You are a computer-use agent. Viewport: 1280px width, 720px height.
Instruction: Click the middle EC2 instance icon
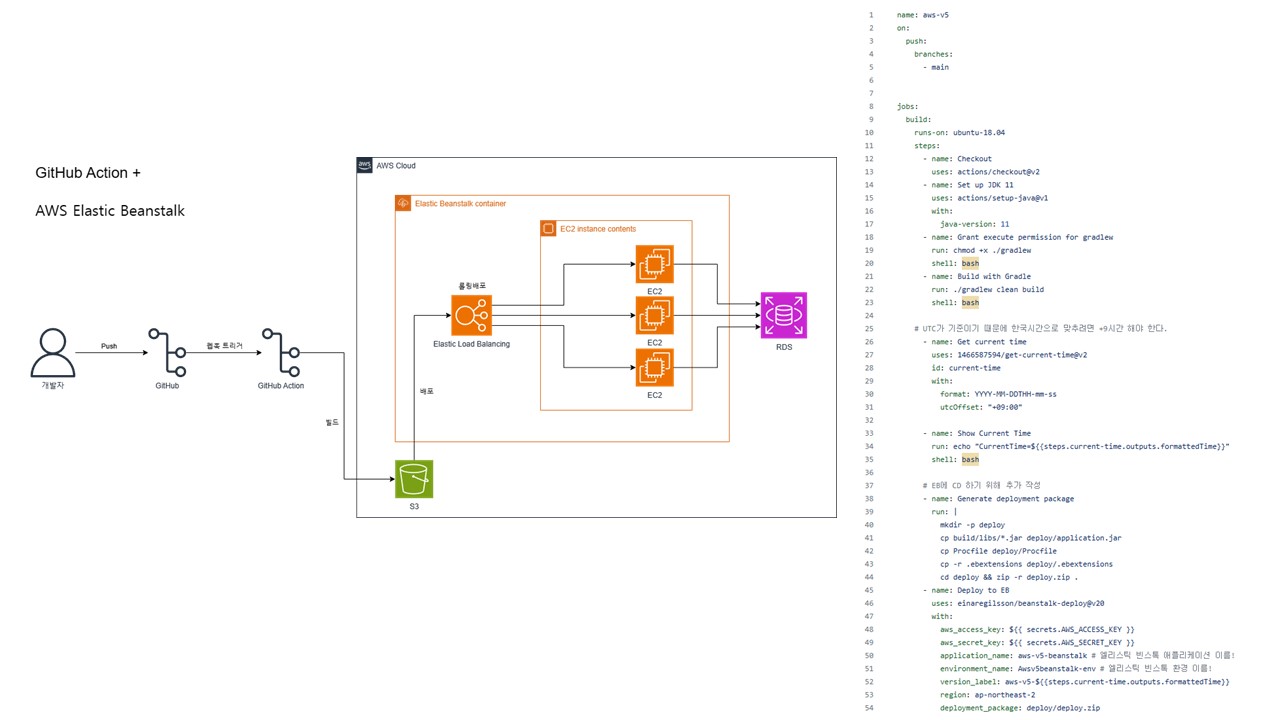654,316
